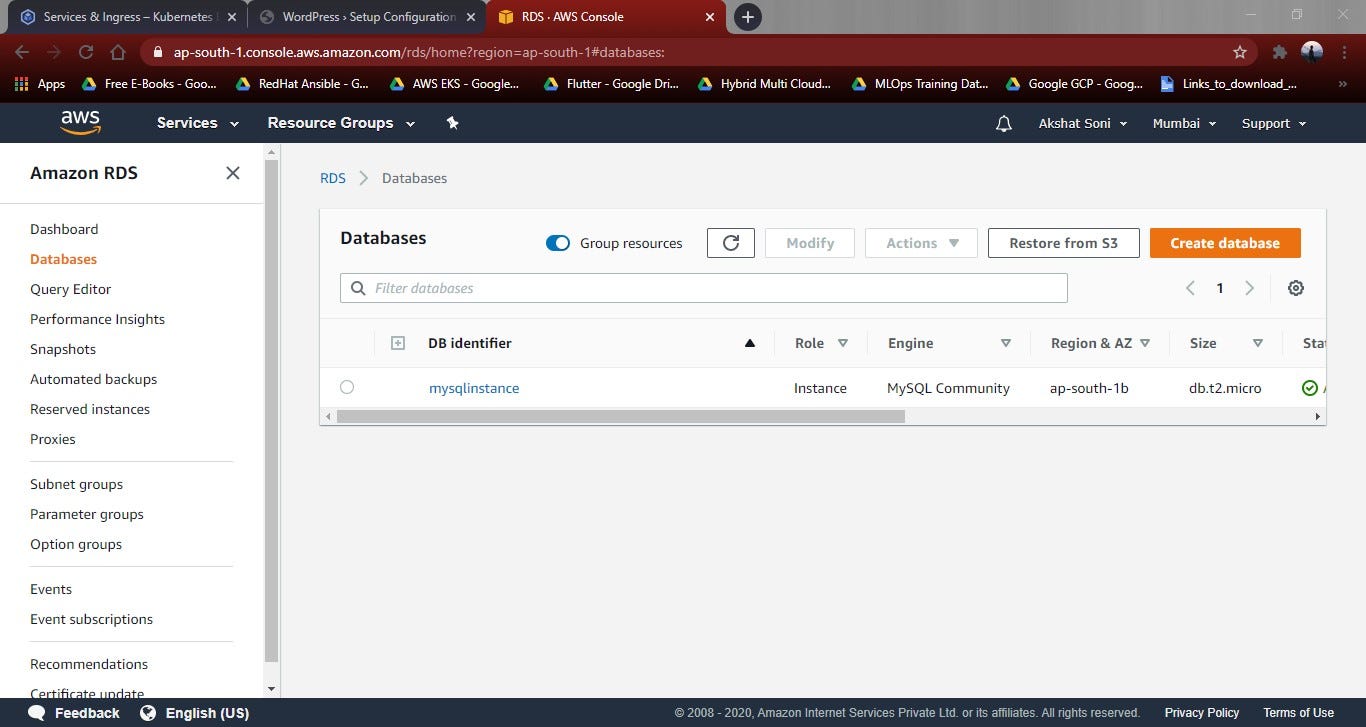Viewport: 1366px width, 727px height.
Task: Open Automated backups in sidebar
Action: (x=94, y=379)
